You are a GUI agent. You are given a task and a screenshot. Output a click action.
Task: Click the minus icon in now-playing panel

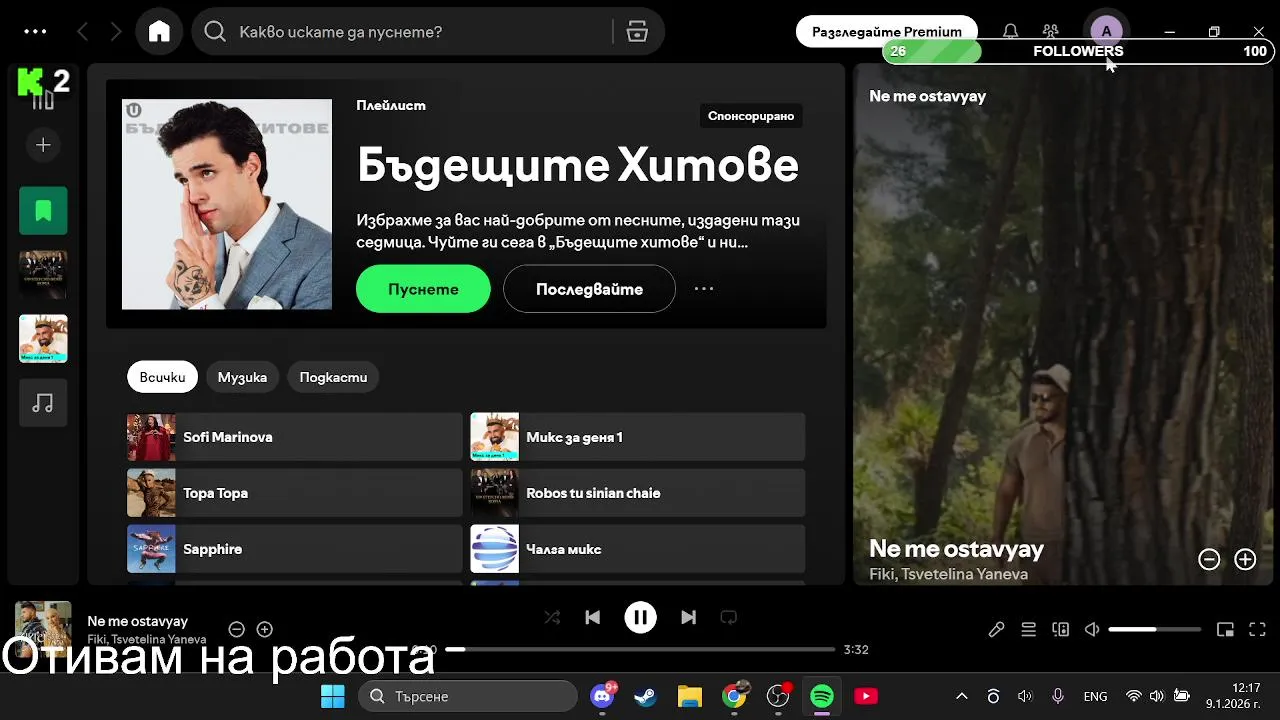tap(1209, 560)
